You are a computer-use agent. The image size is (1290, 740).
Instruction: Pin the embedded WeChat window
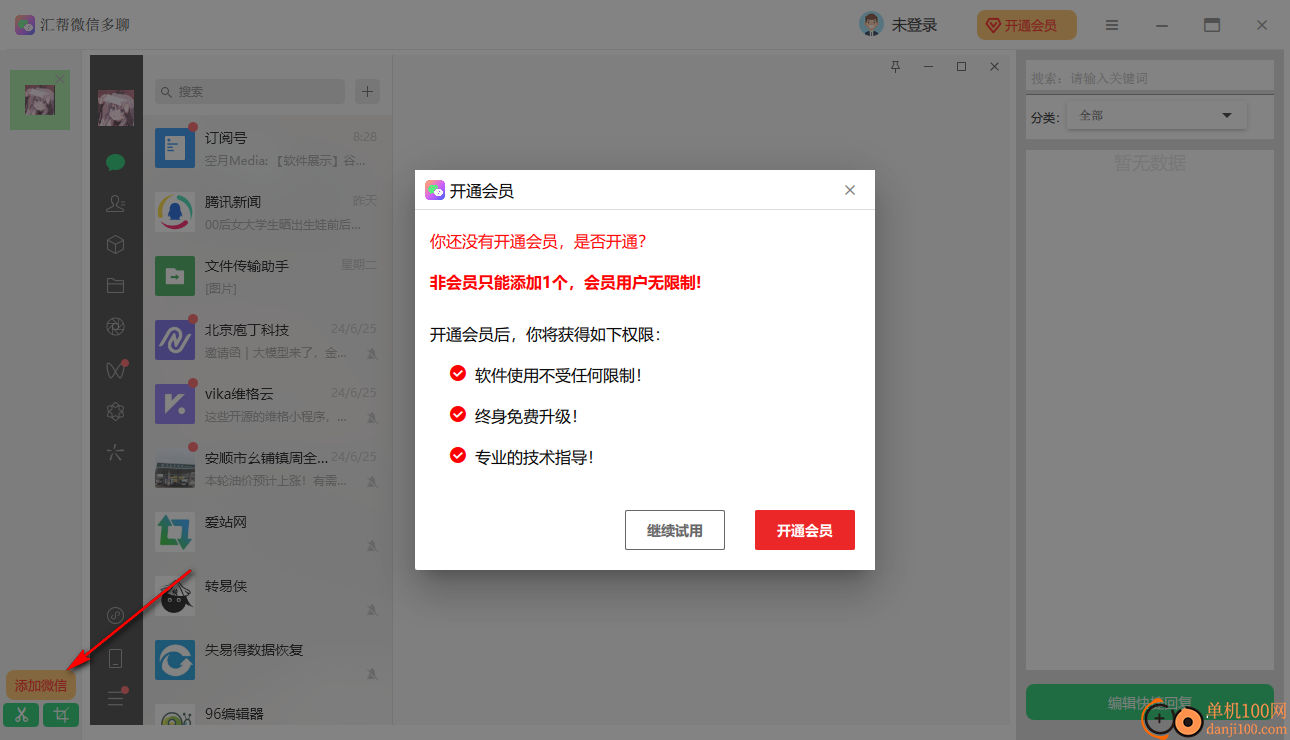(896, 66)
